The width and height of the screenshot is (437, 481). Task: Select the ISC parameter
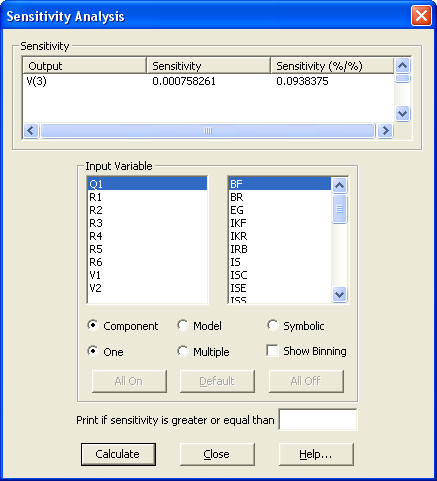point(280,275)
